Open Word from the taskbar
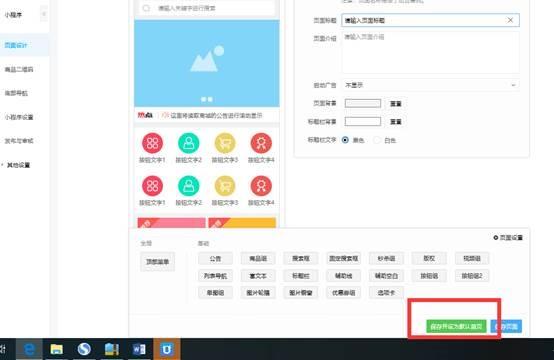 (139, 349)
